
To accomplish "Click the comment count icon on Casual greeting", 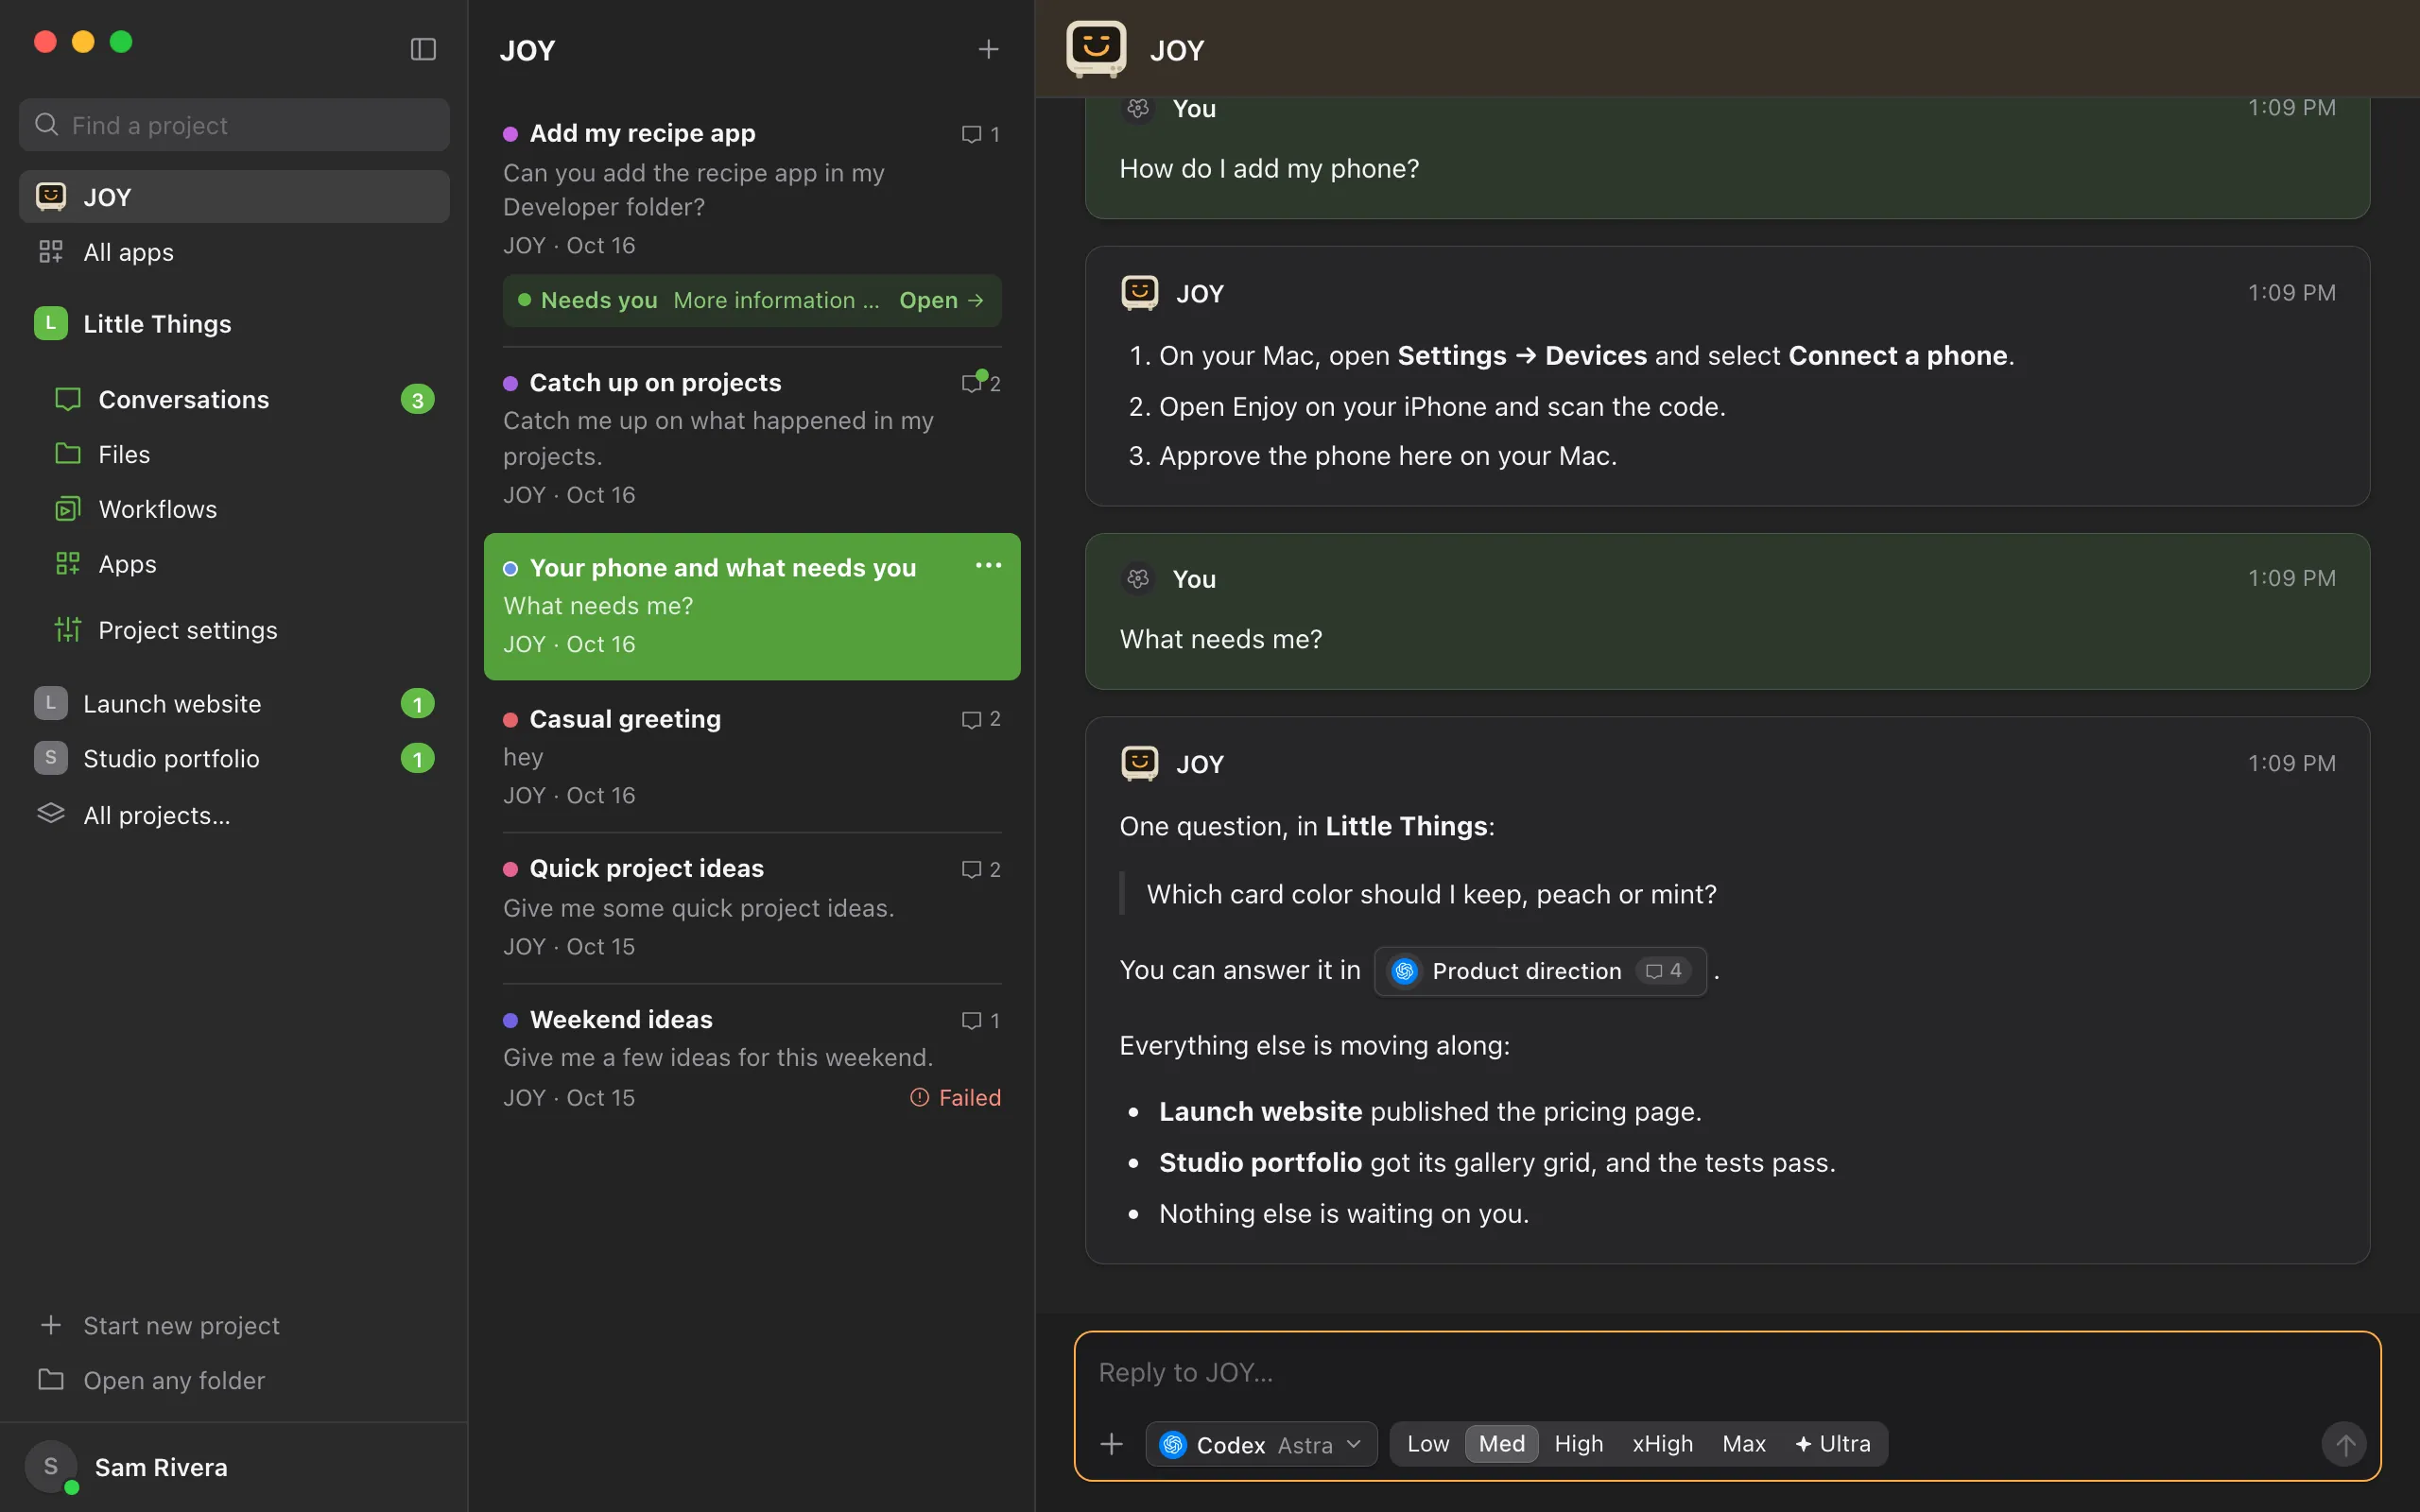I will coord(971,720).
